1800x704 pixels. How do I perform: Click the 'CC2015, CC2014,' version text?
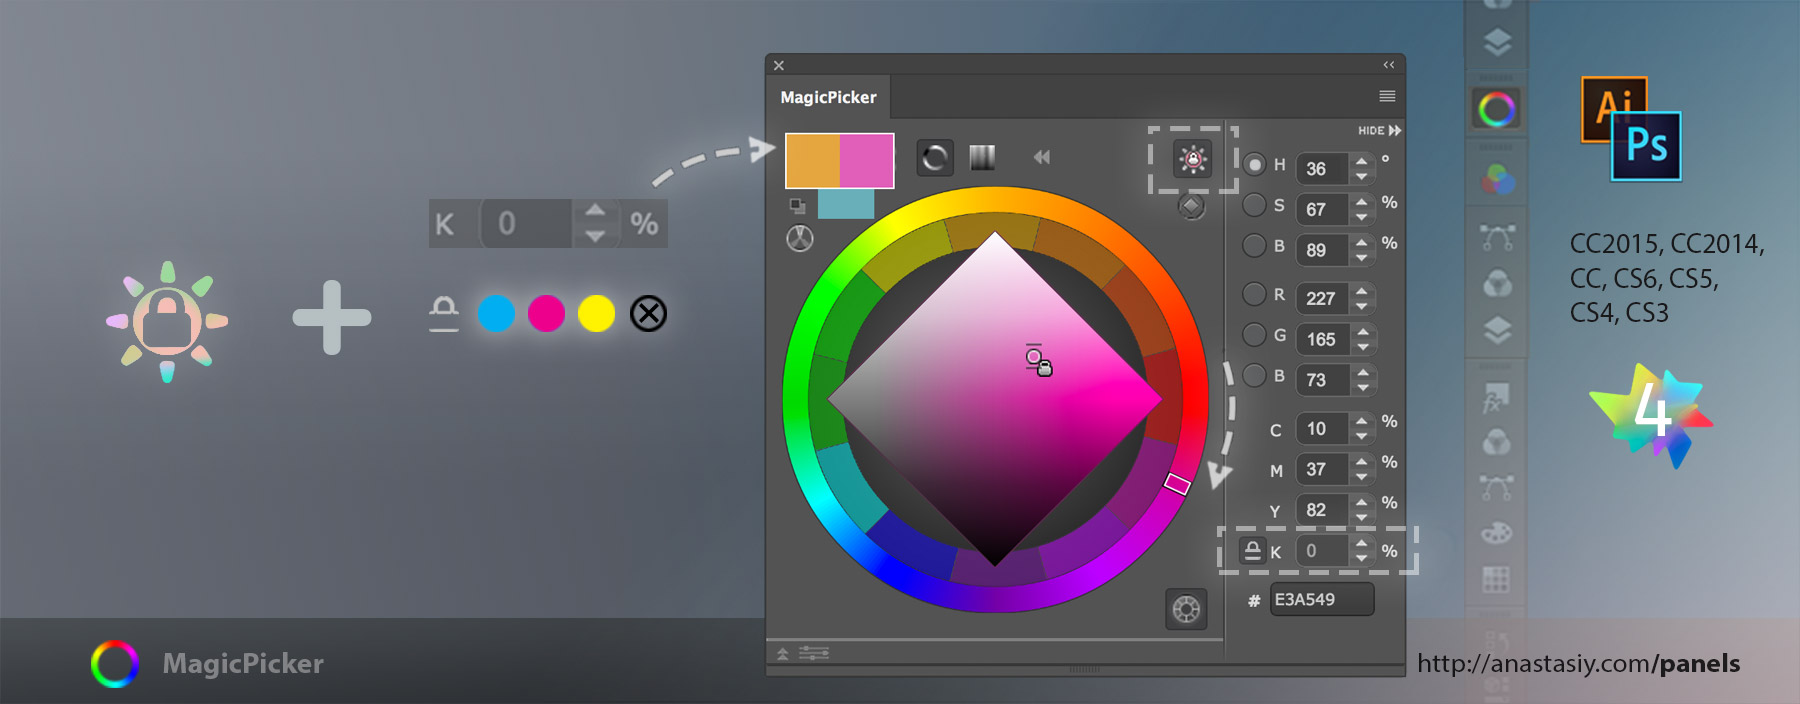click(x=1667, y=245)
